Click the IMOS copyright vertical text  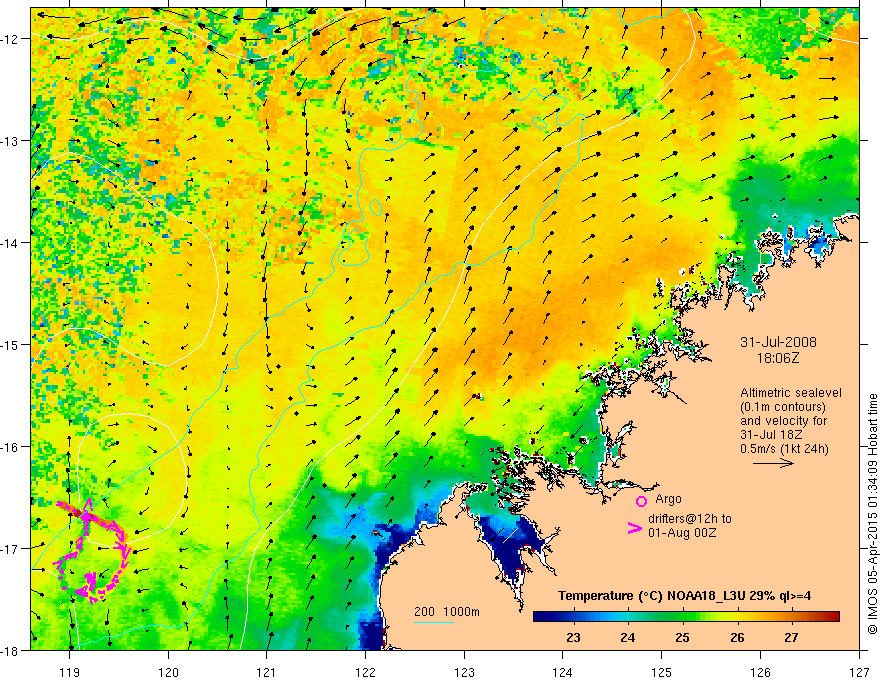point(873,514)
